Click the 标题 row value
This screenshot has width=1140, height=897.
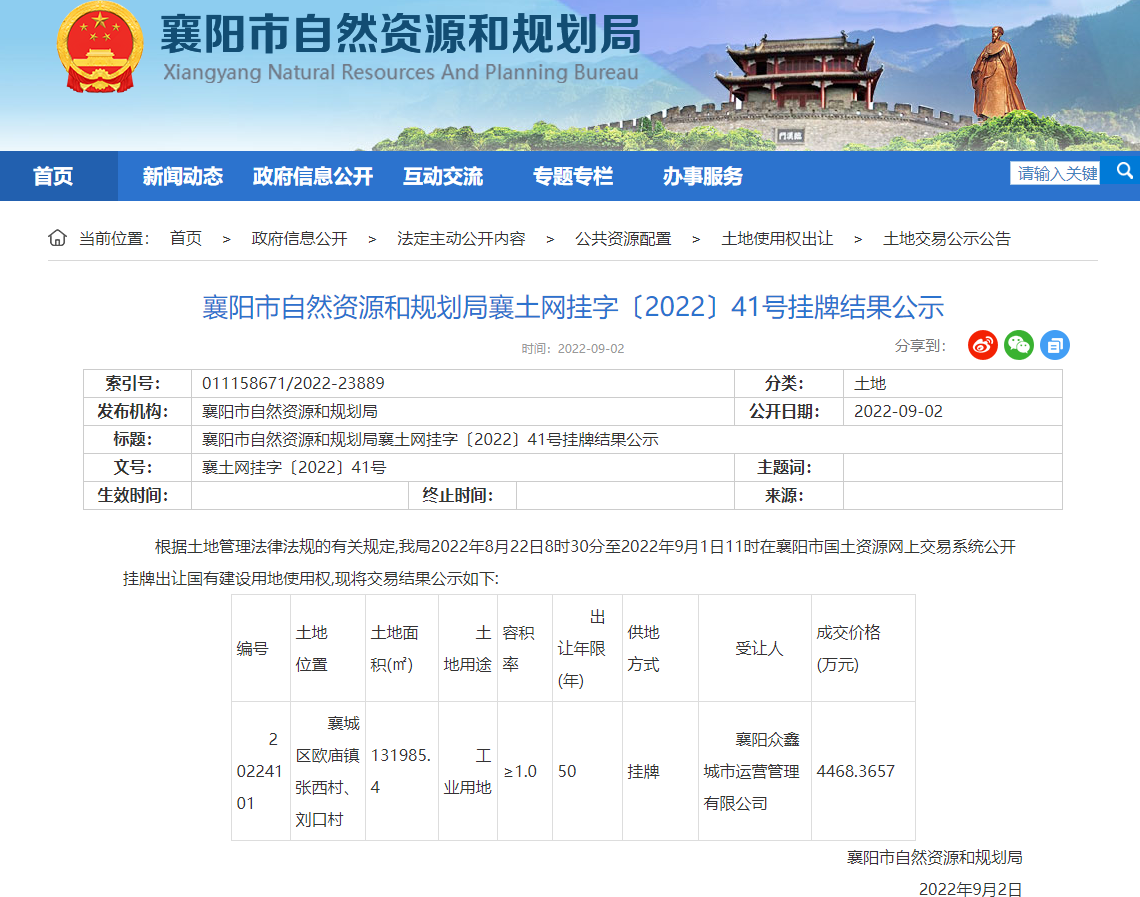coord(430,439)
